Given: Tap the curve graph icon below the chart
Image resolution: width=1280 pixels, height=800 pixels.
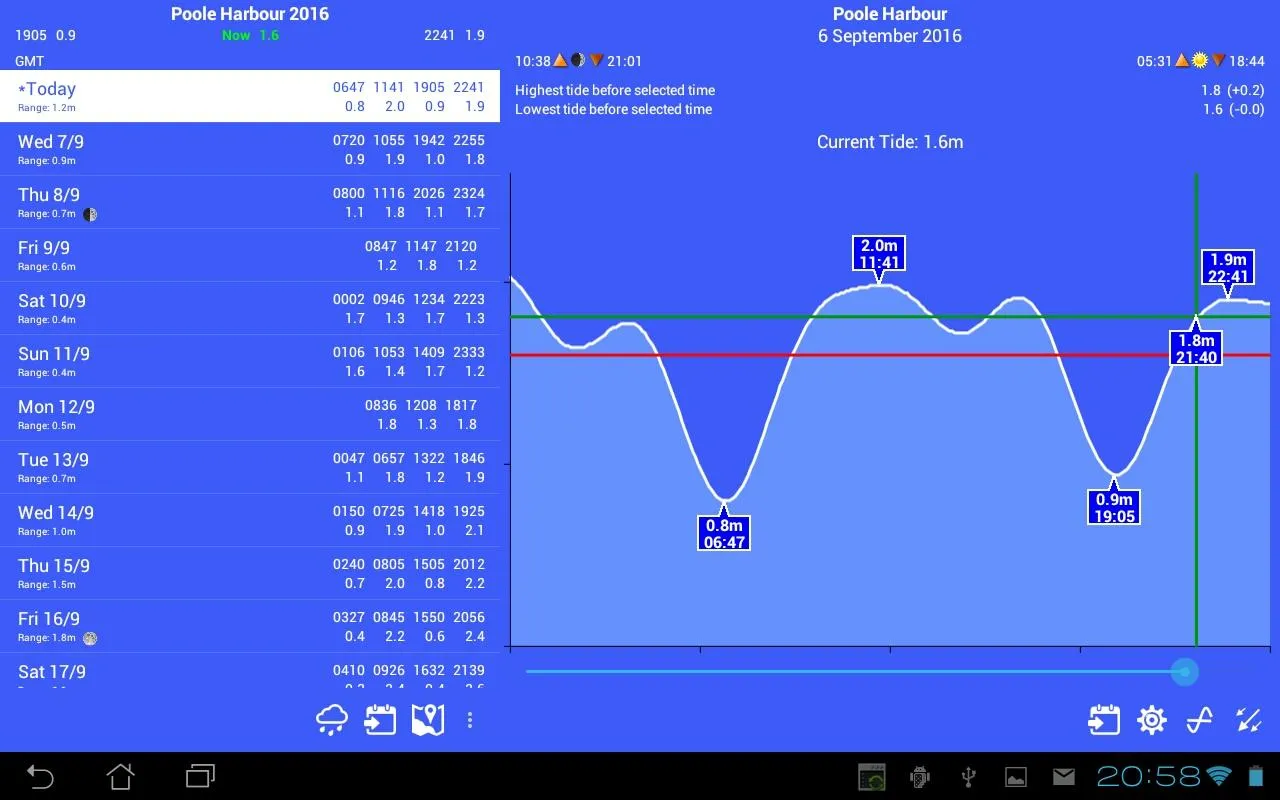Looking at the screenshot, I should pos(1200,720).
